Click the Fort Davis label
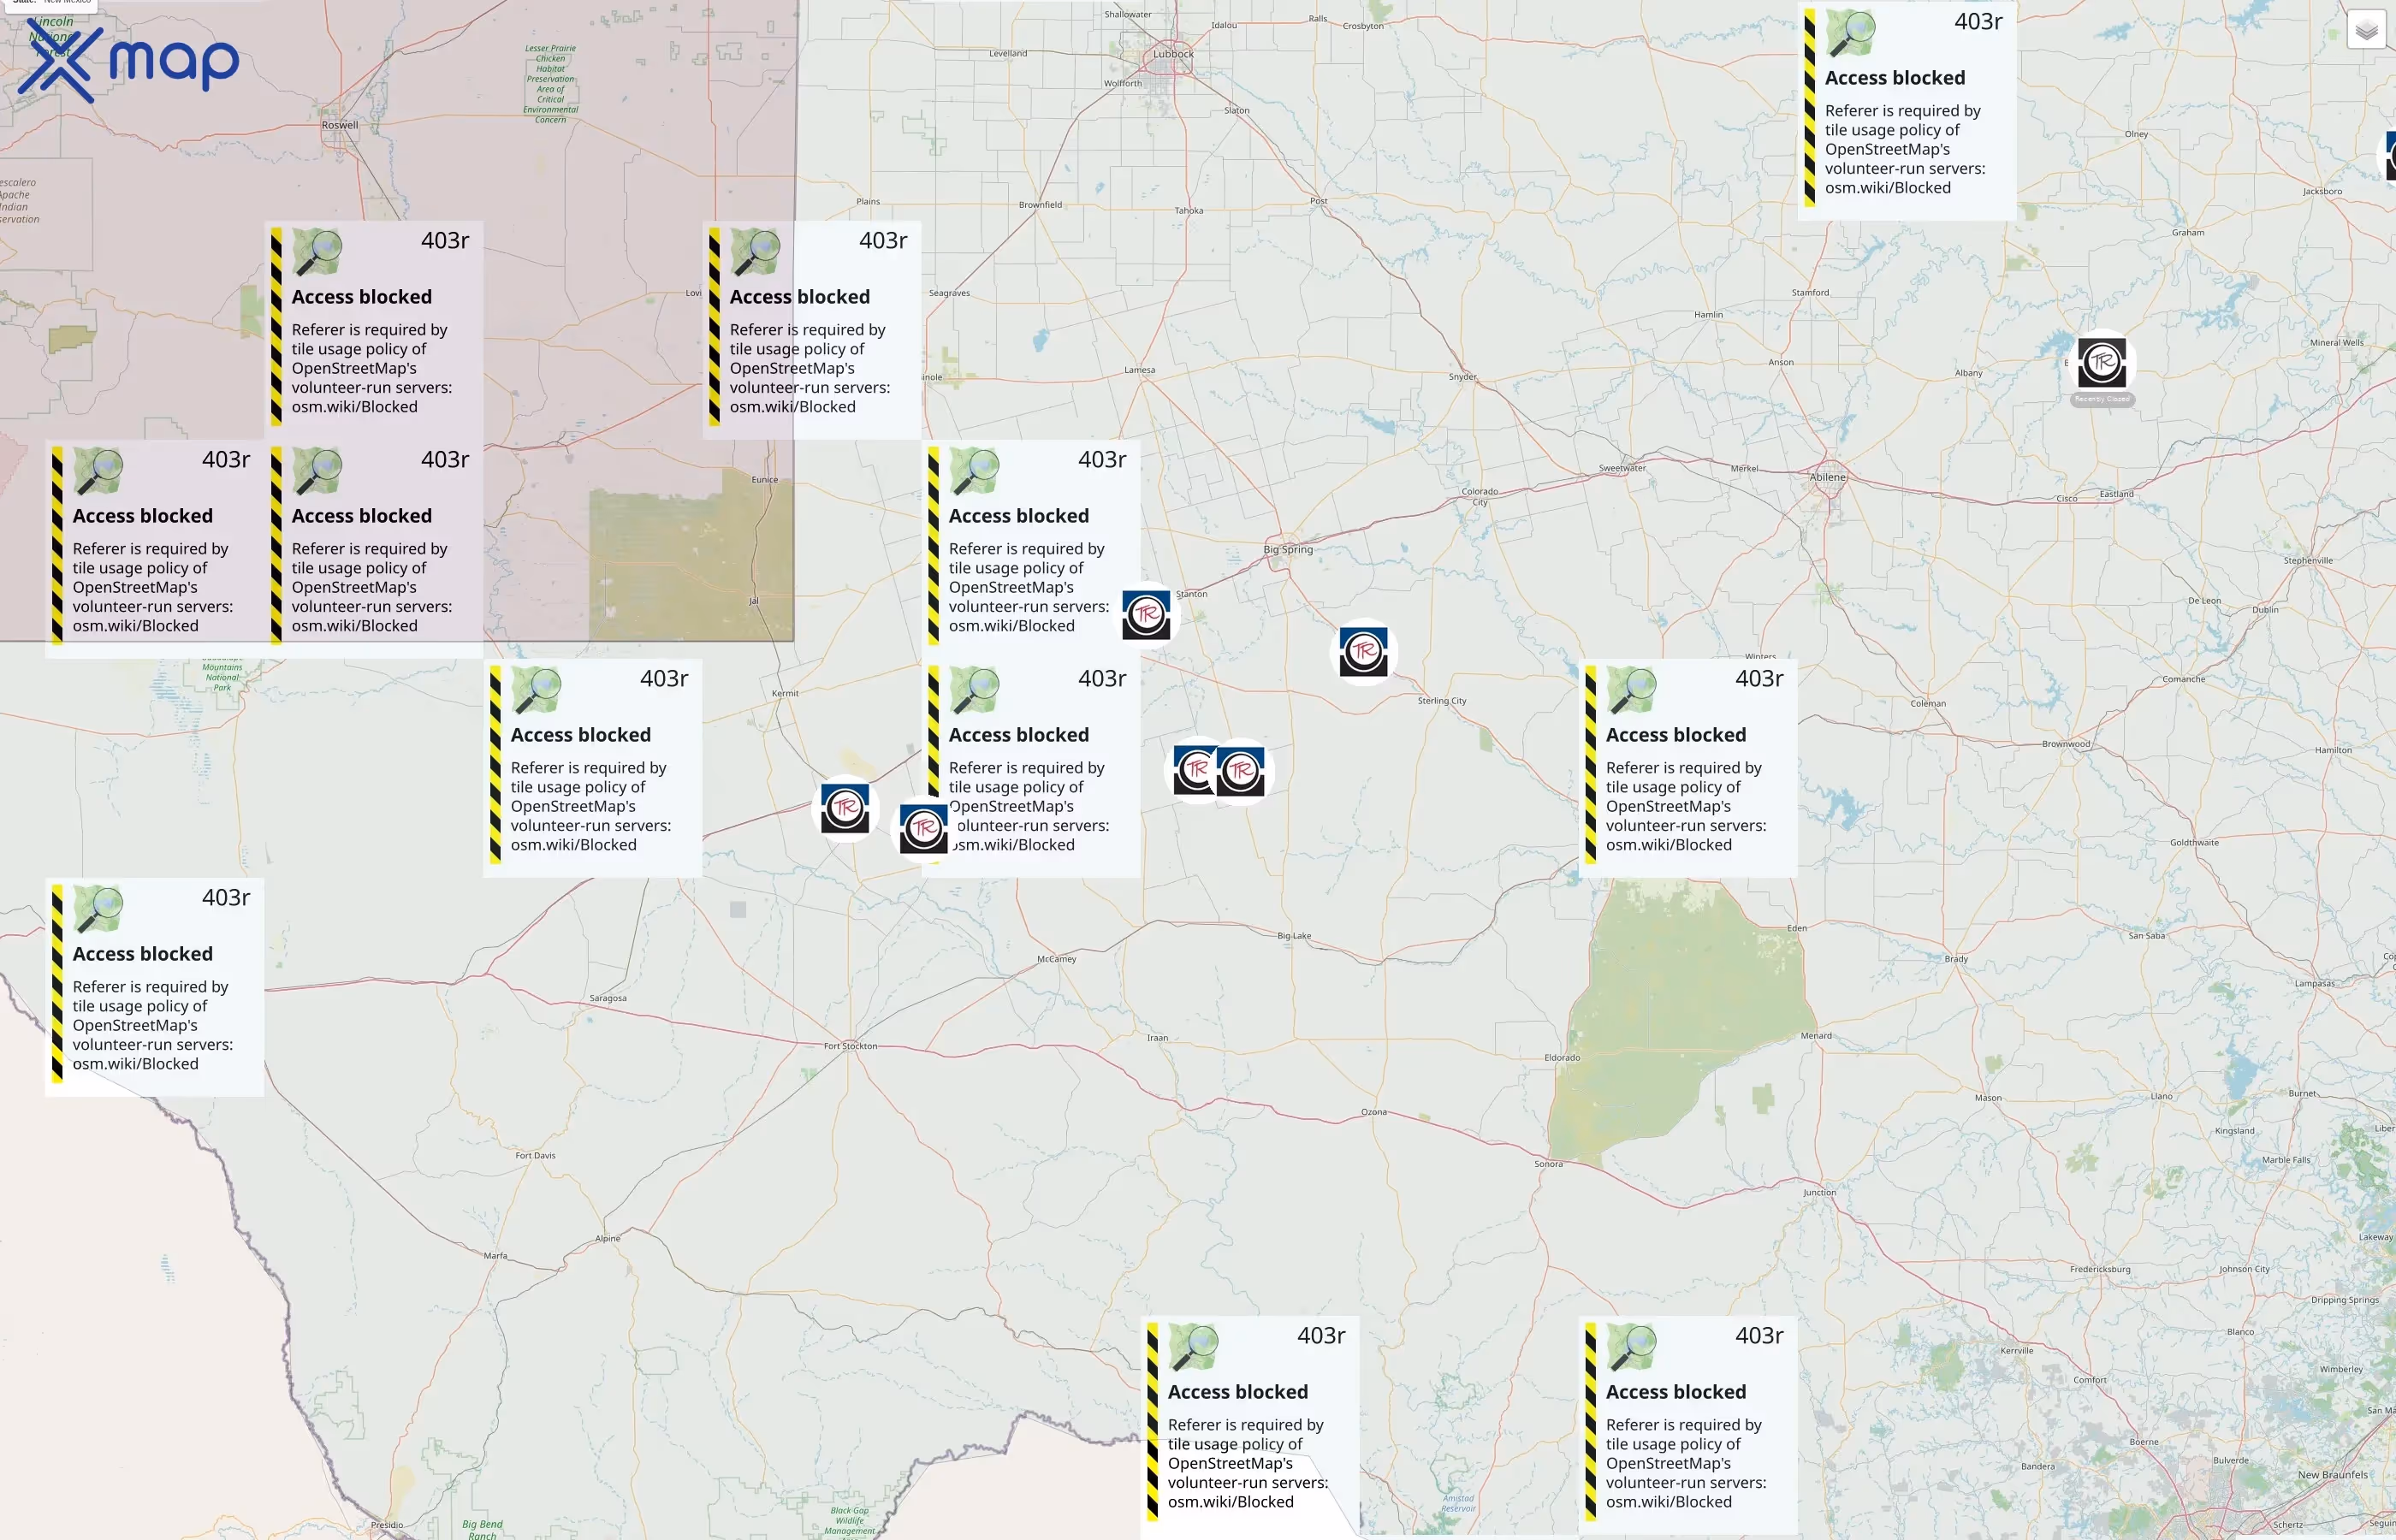2396x1540 pixels. tap(535, 1155)
